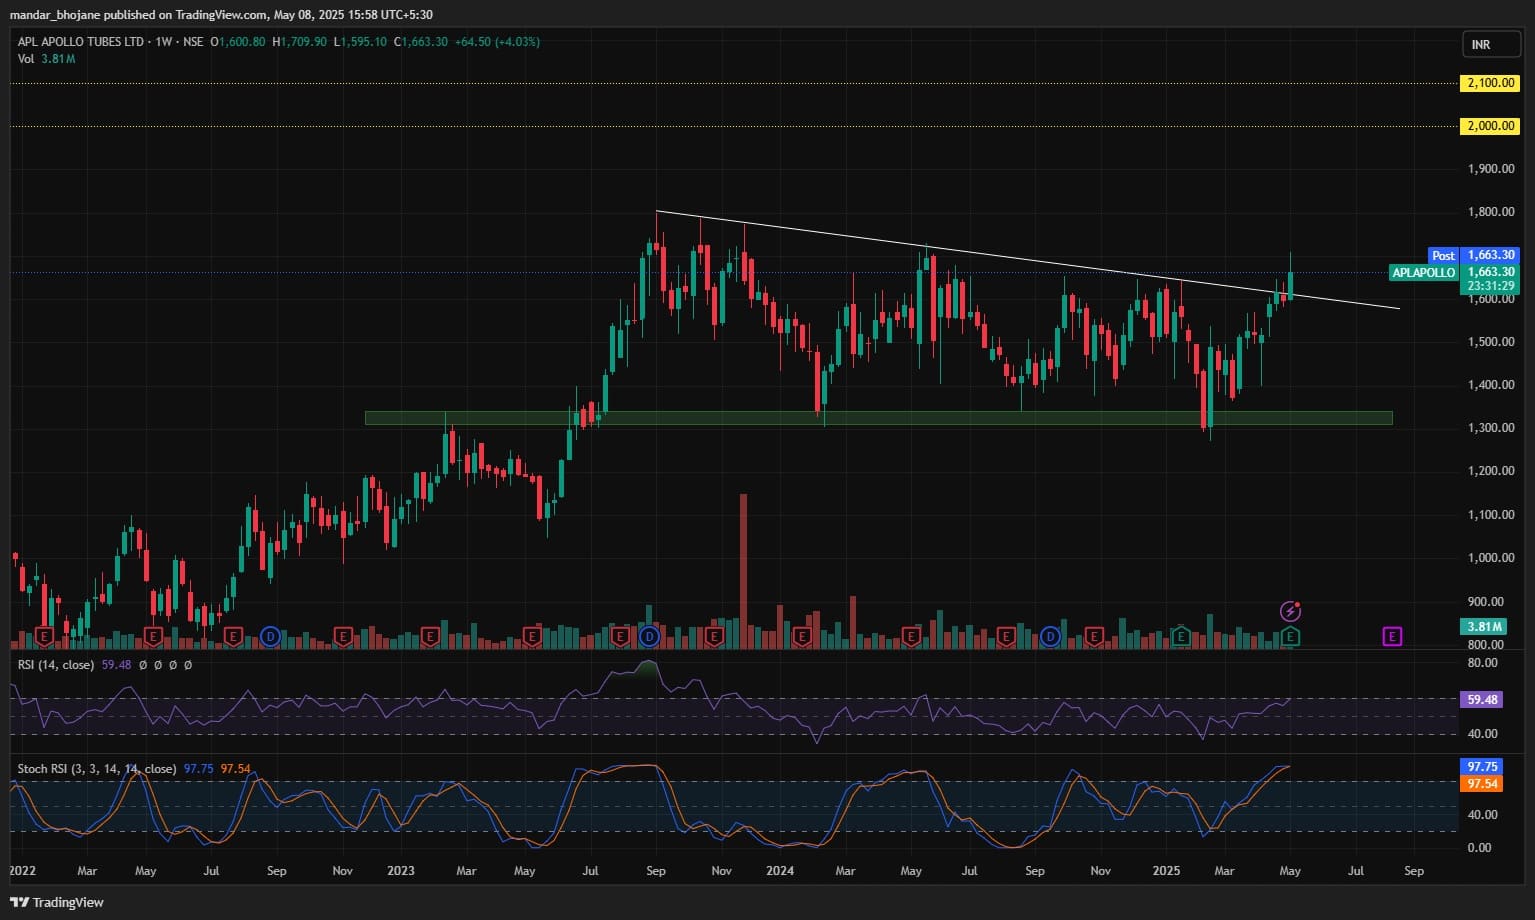Screen dimensions: 1535x920
Task: Select the RSI (14, close) indicator legend
Action: coord(56,665)
